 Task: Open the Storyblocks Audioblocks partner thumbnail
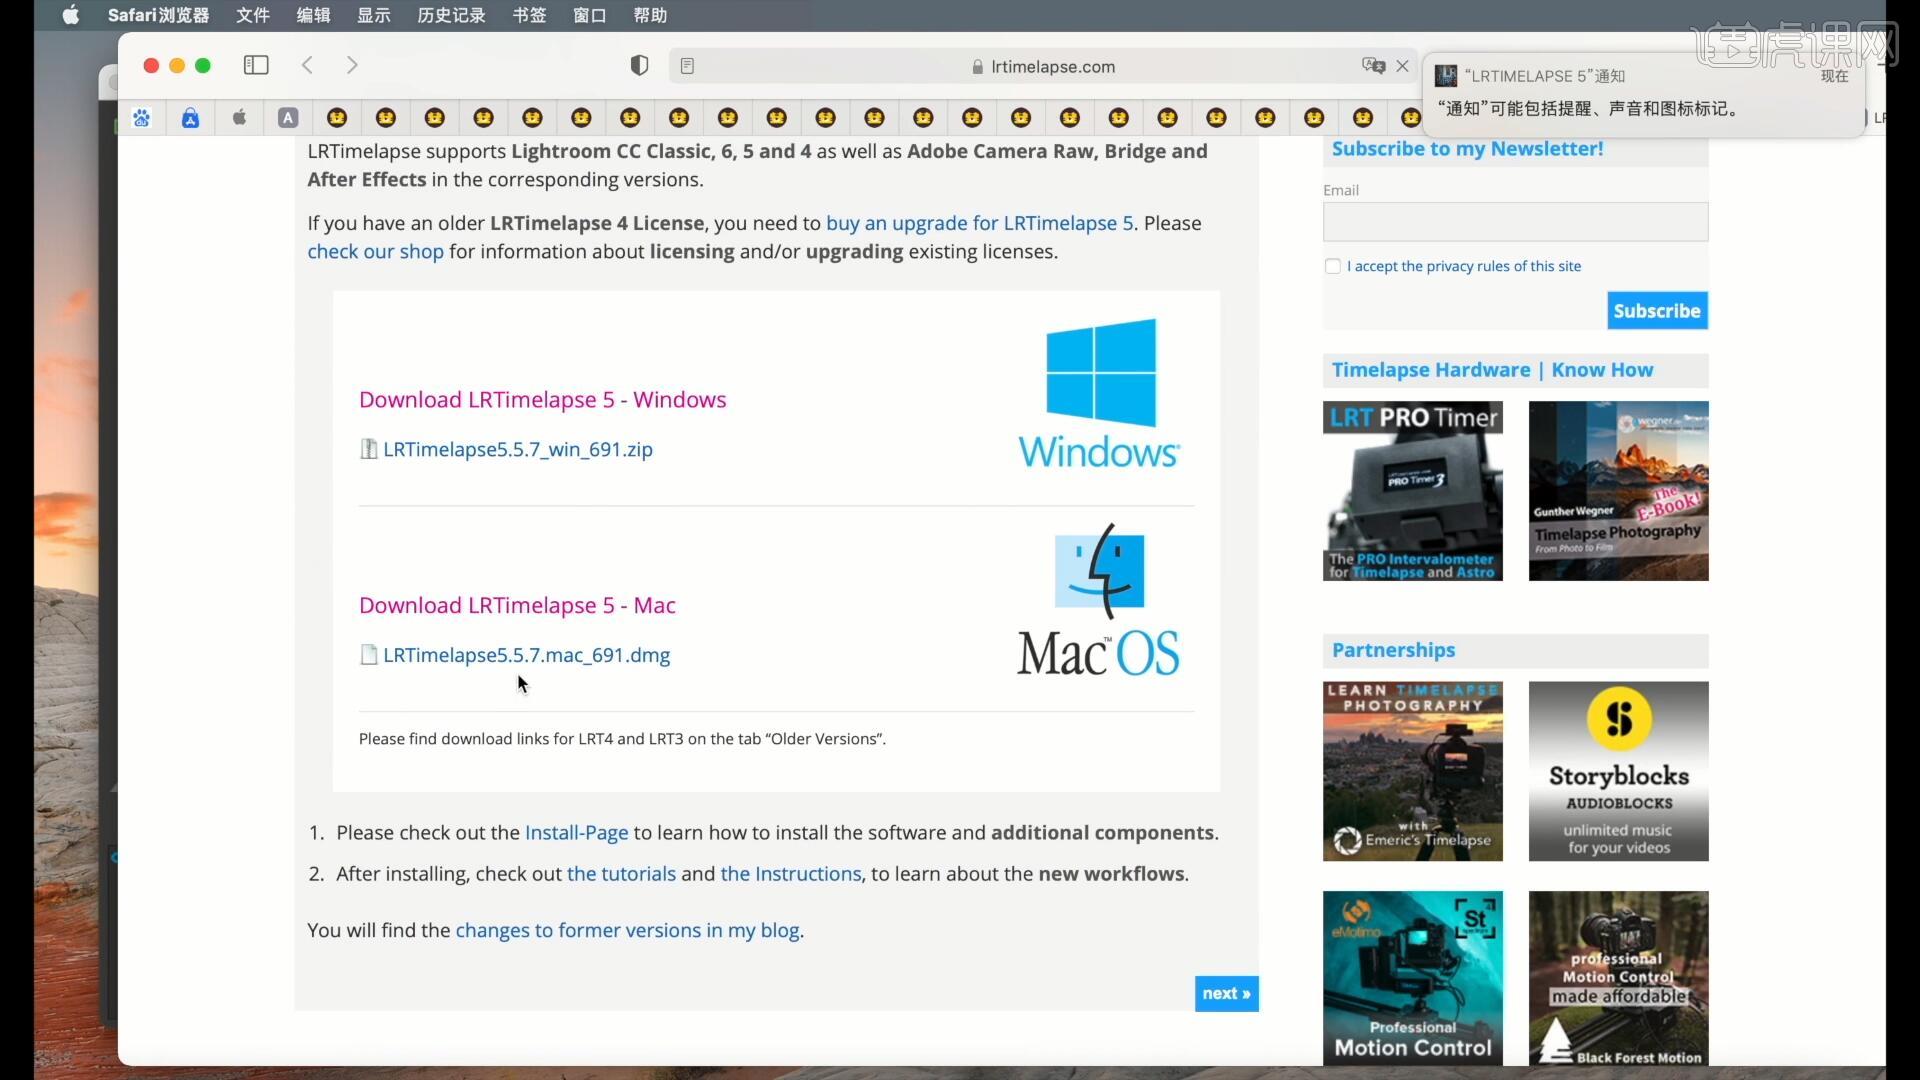point(1618,771)
